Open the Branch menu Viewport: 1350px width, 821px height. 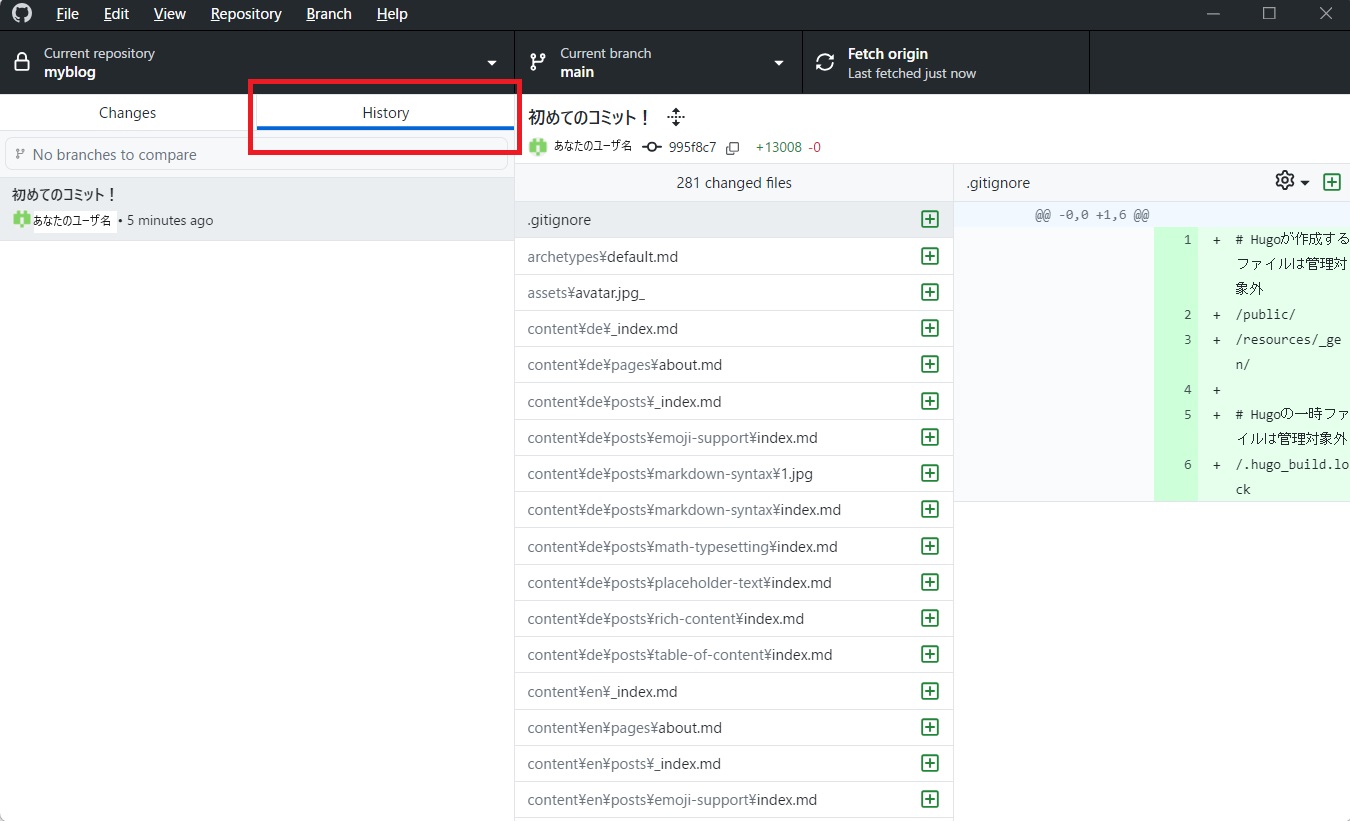[329, 14]
